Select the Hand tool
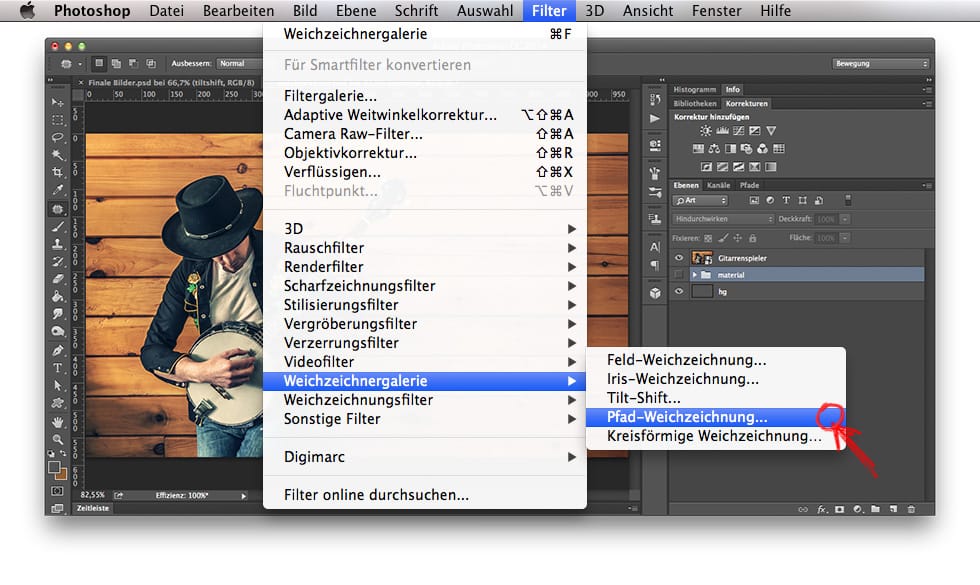Image resolution: width=980 pixels, height=585 pixels. click(x=58, y=422)
